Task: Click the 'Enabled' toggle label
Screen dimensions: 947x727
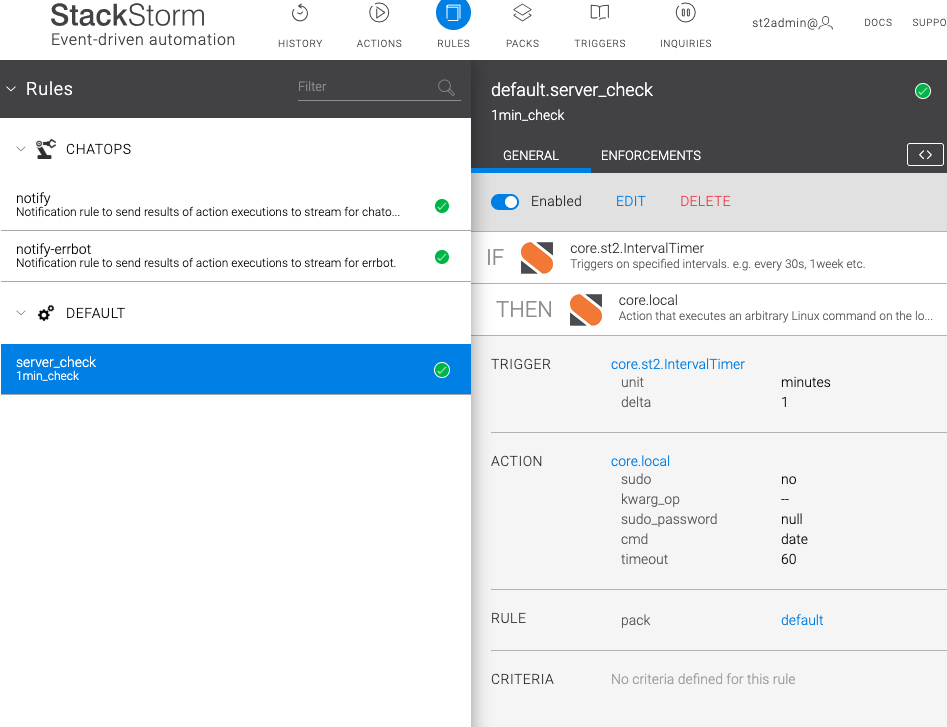Action: tap(556, 202)
